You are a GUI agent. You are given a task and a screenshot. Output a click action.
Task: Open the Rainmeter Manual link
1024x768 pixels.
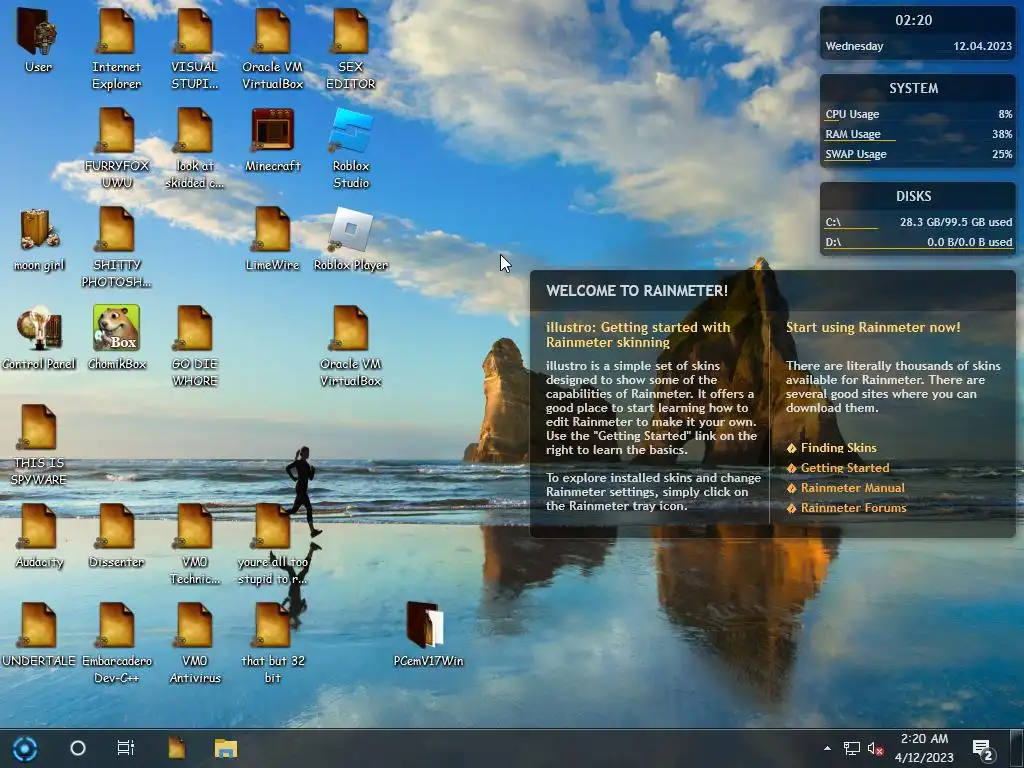click(852, 488)
